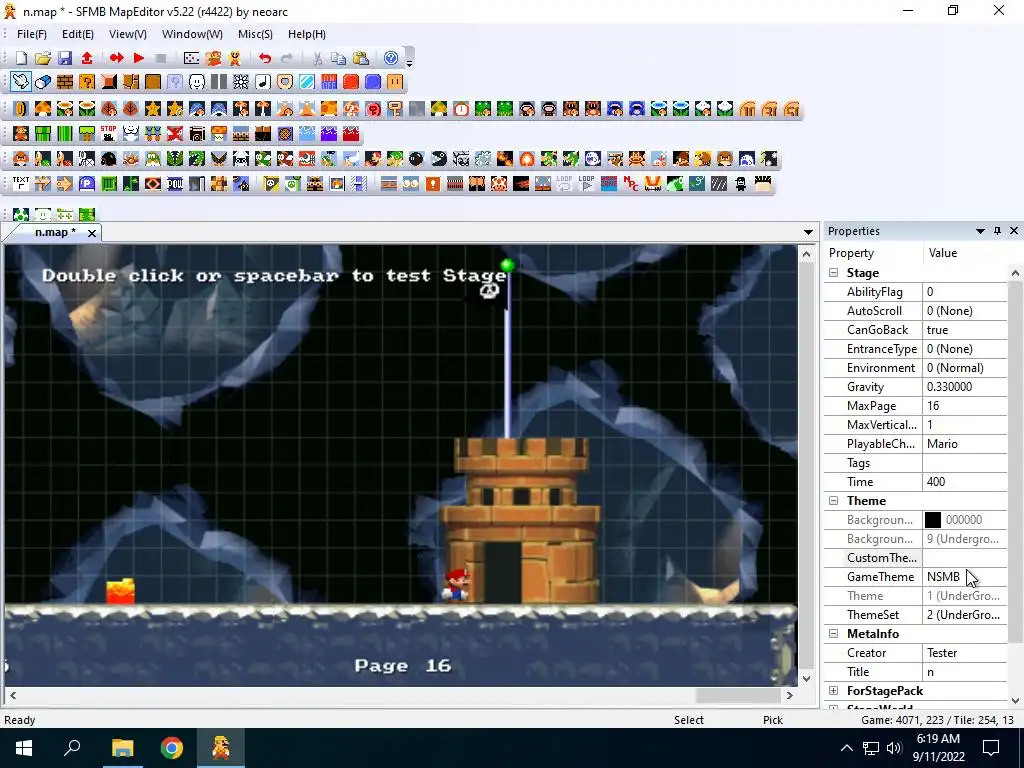Viewport: 1024px width, 768px height.
Task: Select the Yoshi egg icon
Action: click(x=21, y=214)
